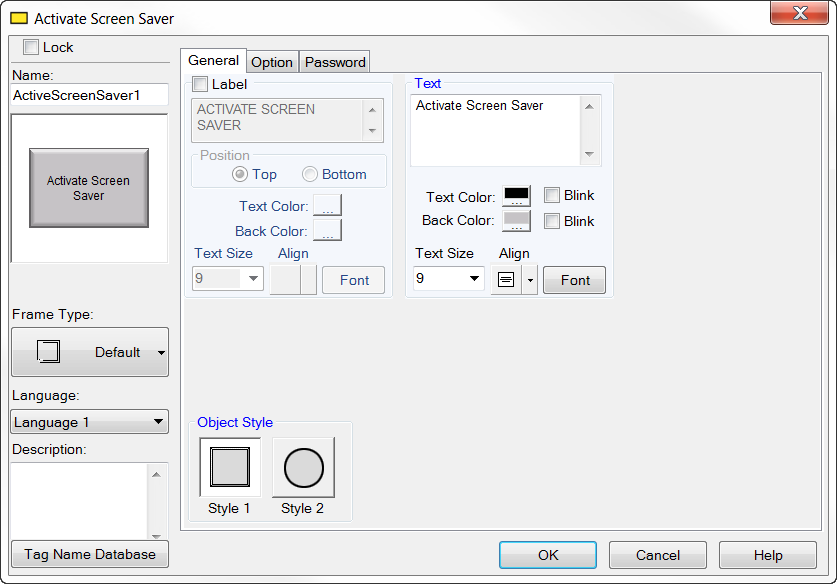Click the Cancel button
Image resolution: width=837 pixels, height=584 pixels.
pyautogui.click(x=658, y=555)
